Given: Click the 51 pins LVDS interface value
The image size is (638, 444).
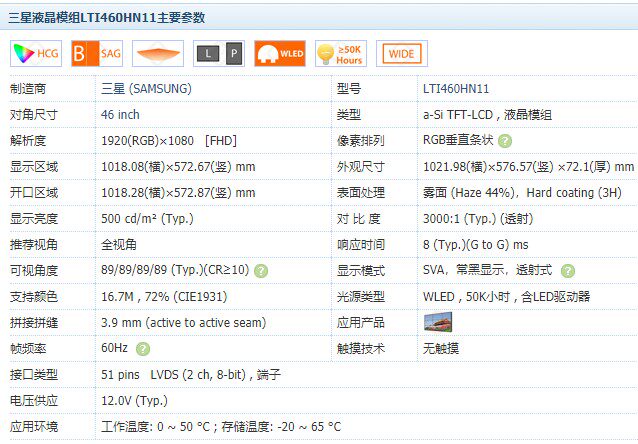Looking at the screenshot, I should click(191, 374).
